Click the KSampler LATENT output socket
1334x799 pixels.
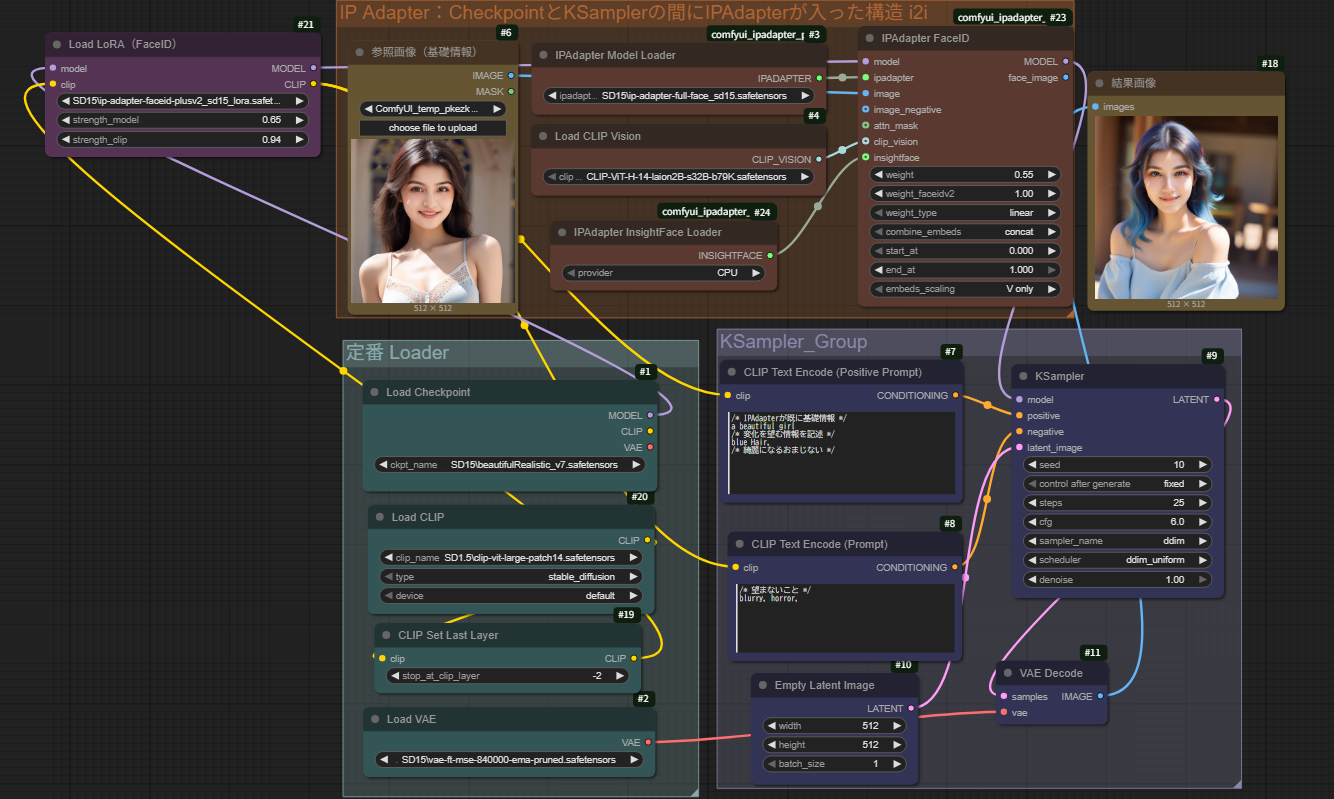(x=1217, y=400)
